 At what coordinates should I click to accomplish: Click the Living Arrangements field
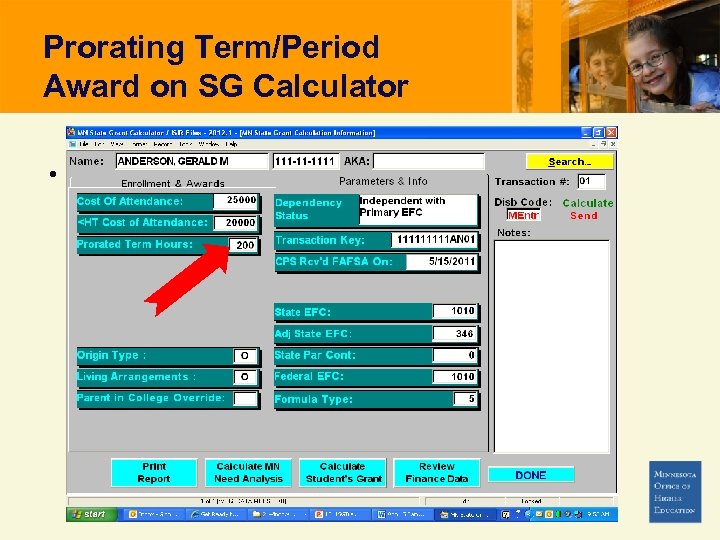245,377
